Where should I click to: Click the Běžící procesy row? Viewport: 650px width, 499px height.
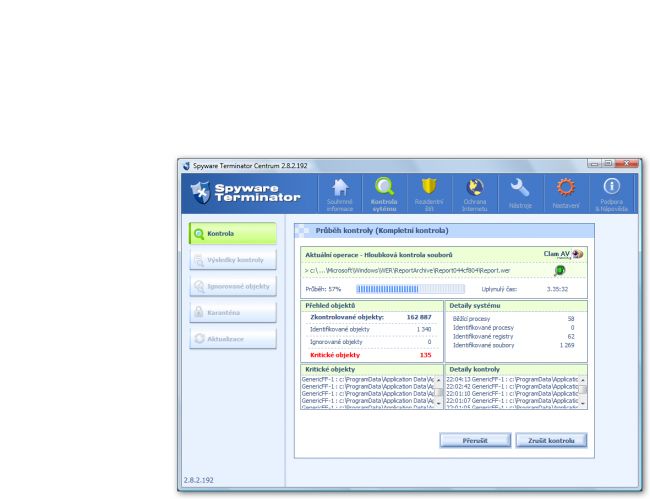[x=514, y=319]
